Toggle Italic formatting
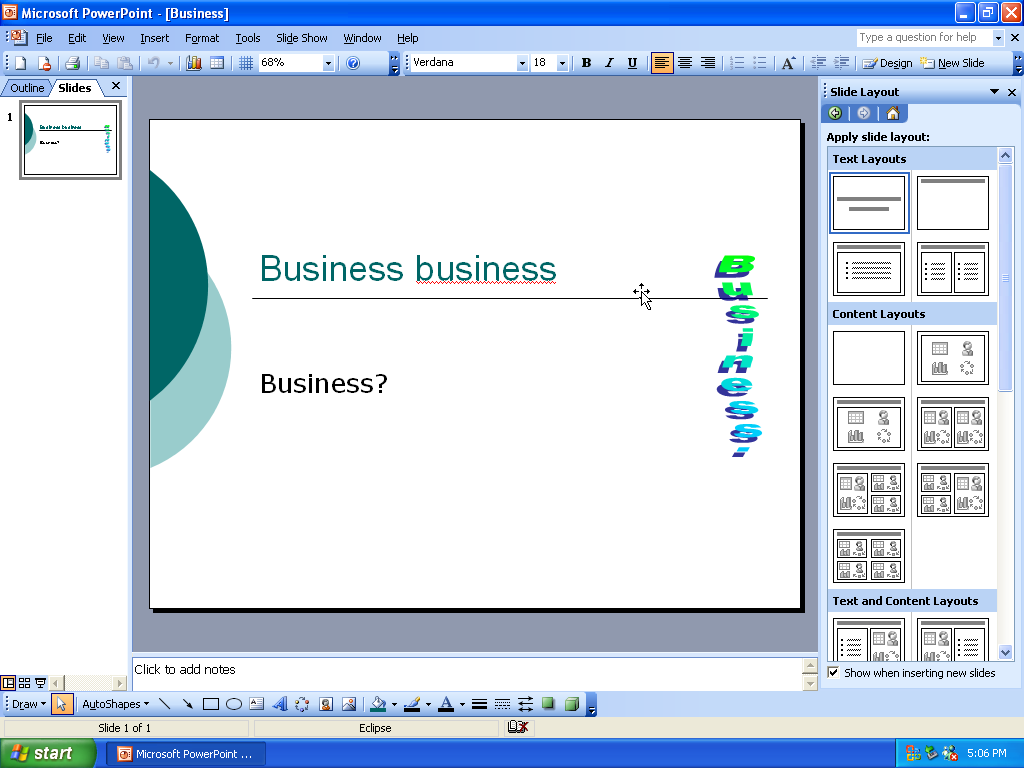This screenshot has height=768, width=1024. [x=609, y=63]
